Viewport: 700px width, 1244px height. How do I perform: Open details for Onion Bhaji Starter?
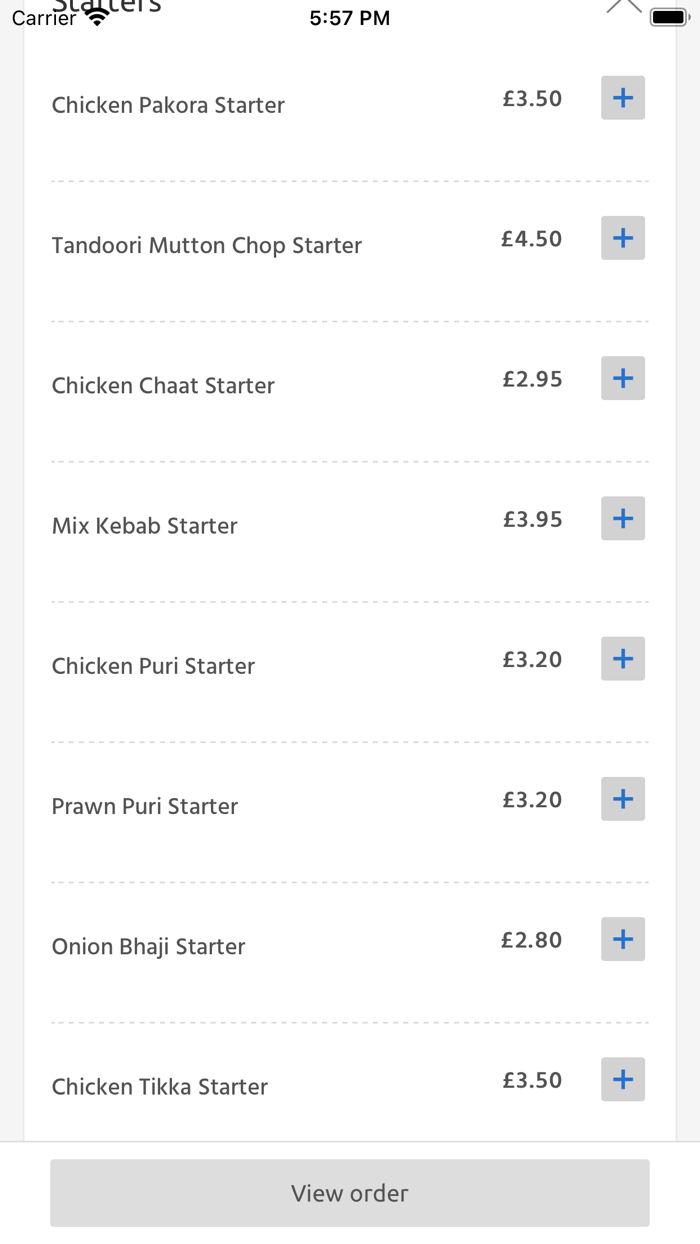point(148,946)
